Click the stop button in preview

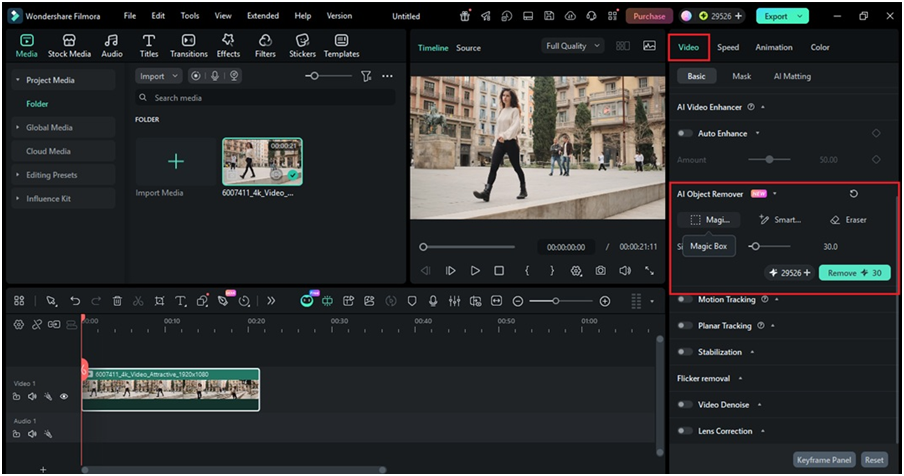(499, 270)
